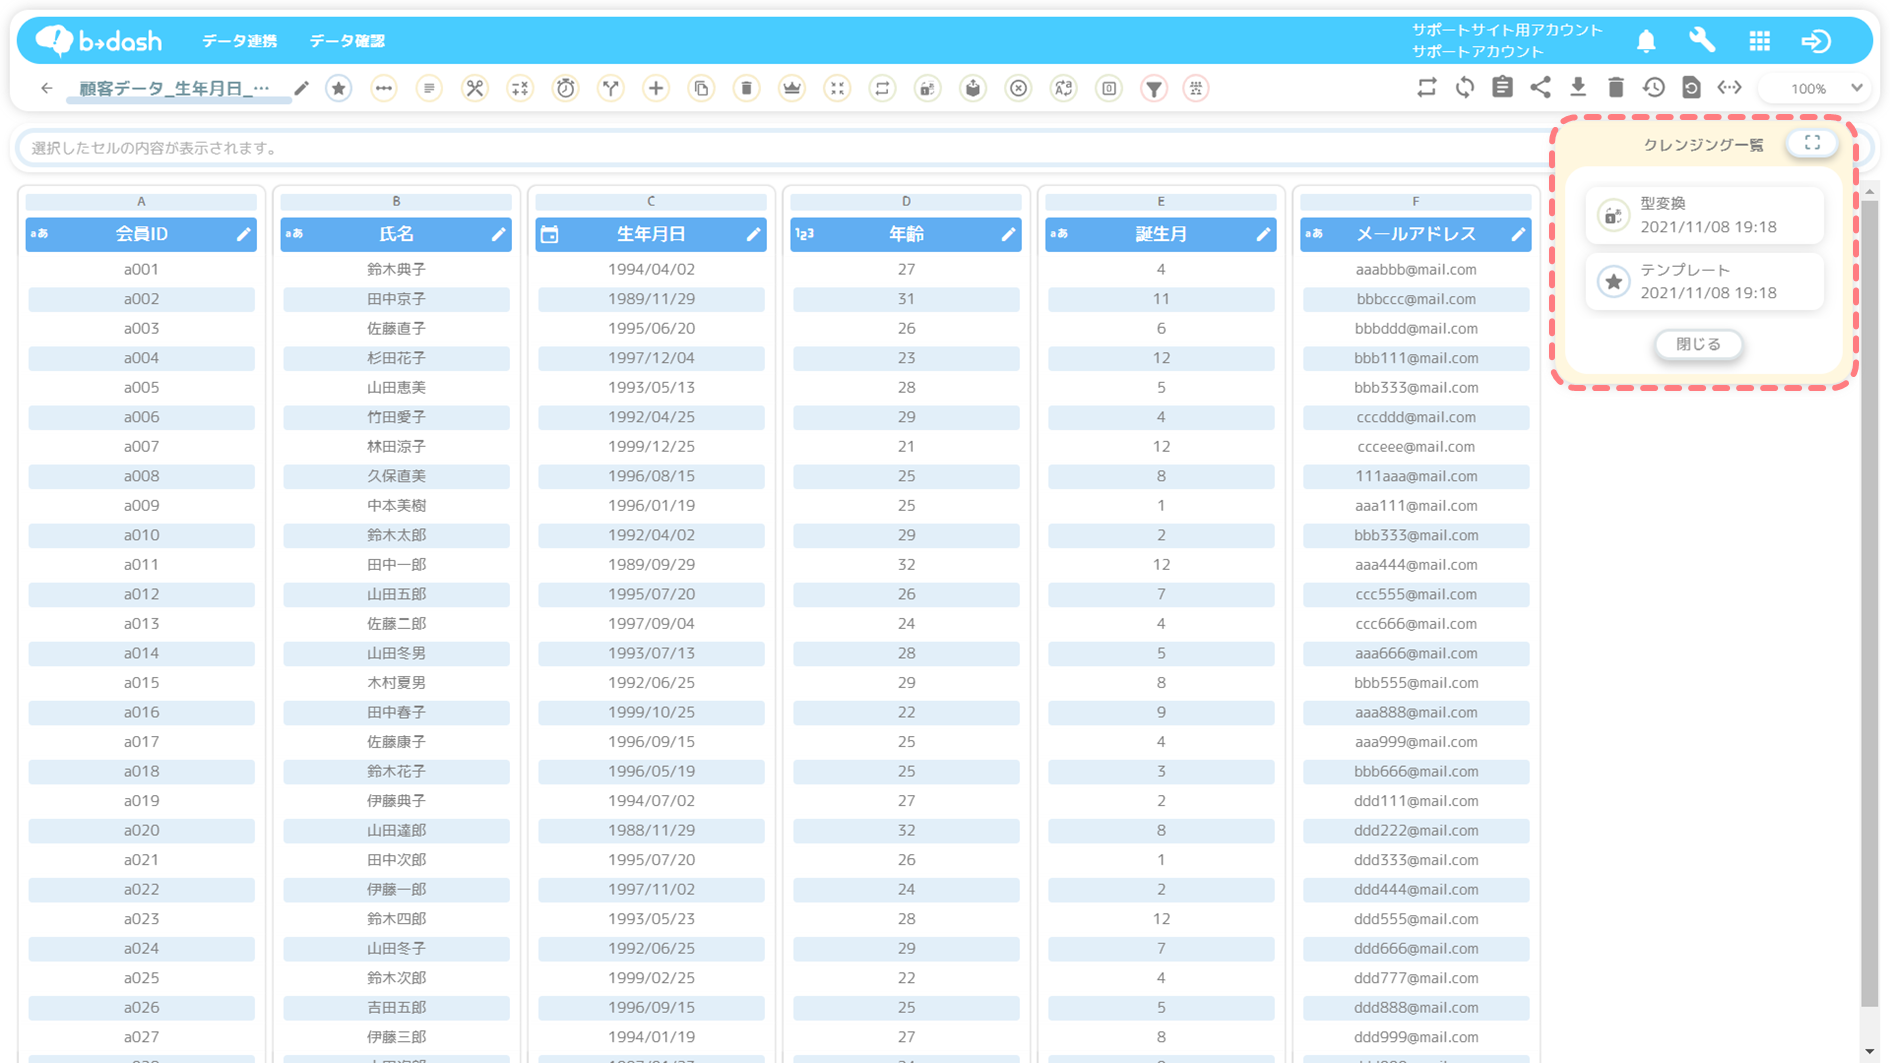Screen dimensions: 1890x1063
Task: Select cell 久保直美
Action: [396, 476]
